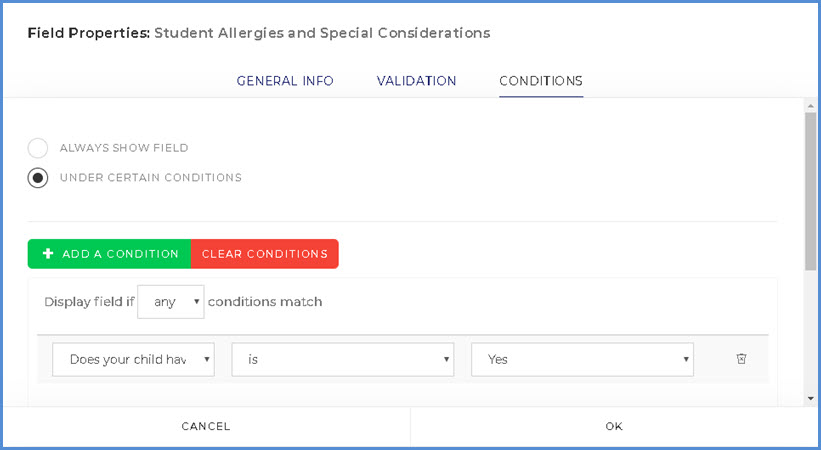Screen dimensions: 821x450
Task: Open the 'Yes' value dropdown
Action: pos(582,360)
